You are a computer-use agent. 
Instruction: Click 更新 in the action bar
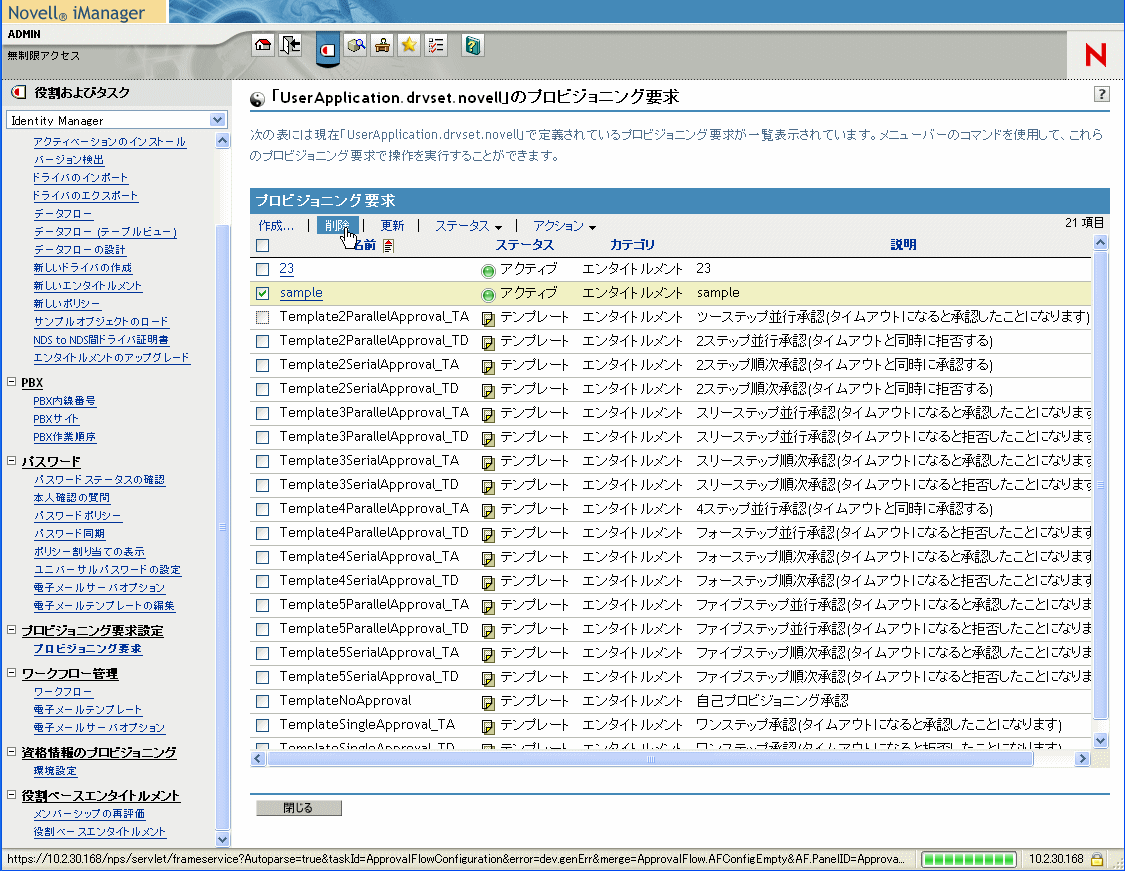point(392,225)
